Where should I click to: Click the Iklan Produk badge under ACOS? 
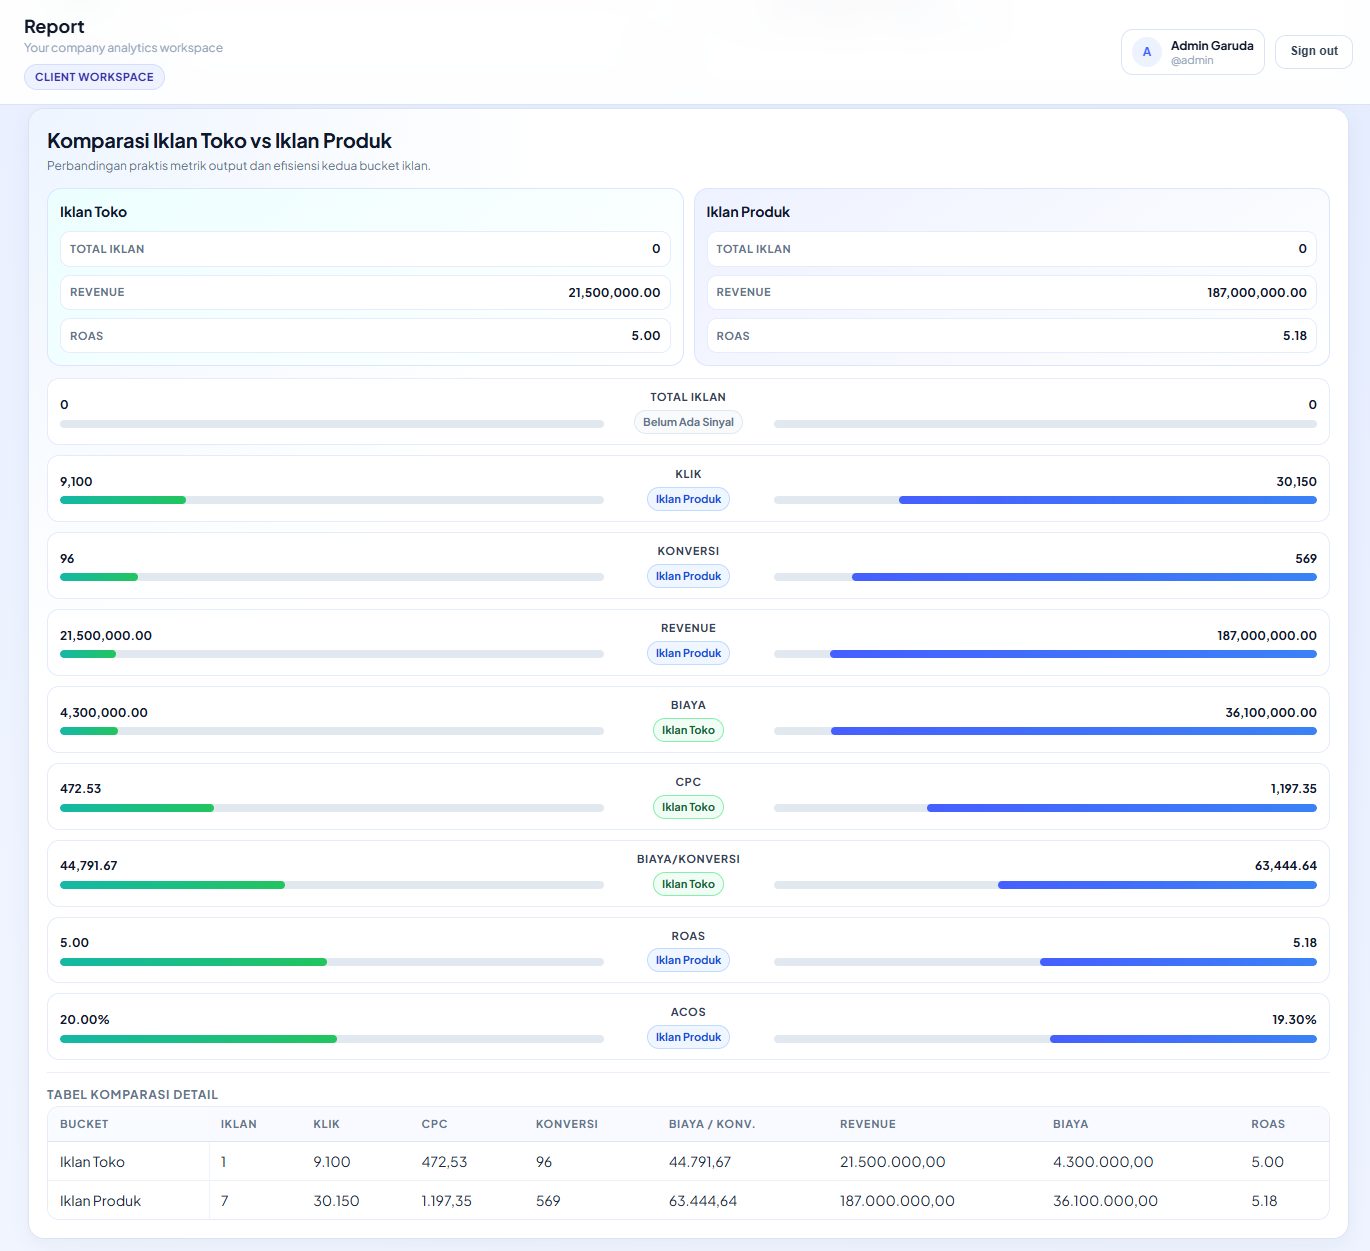pyautogui.click(x=688, y=1037)
